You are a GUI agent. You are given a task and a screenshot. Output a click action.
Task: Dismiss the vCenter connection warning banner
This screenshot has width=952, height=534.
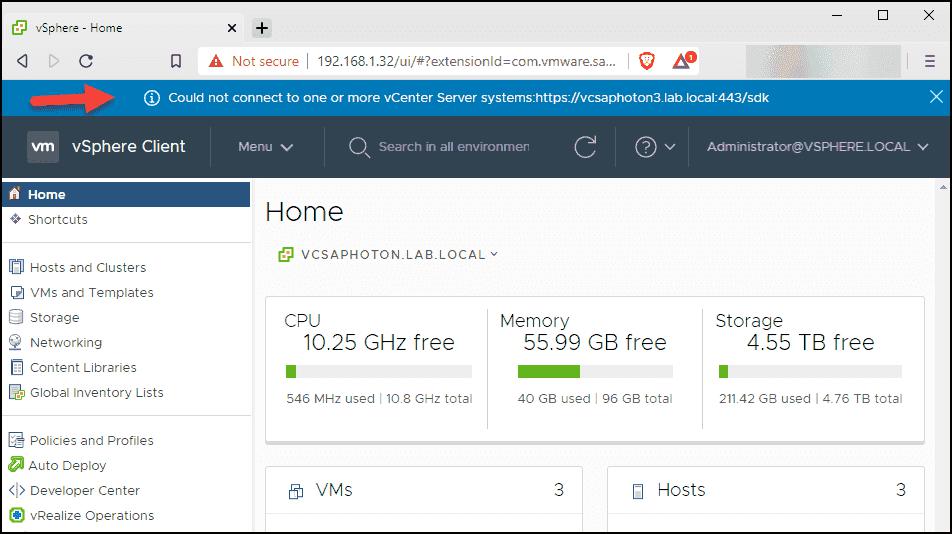936,96
